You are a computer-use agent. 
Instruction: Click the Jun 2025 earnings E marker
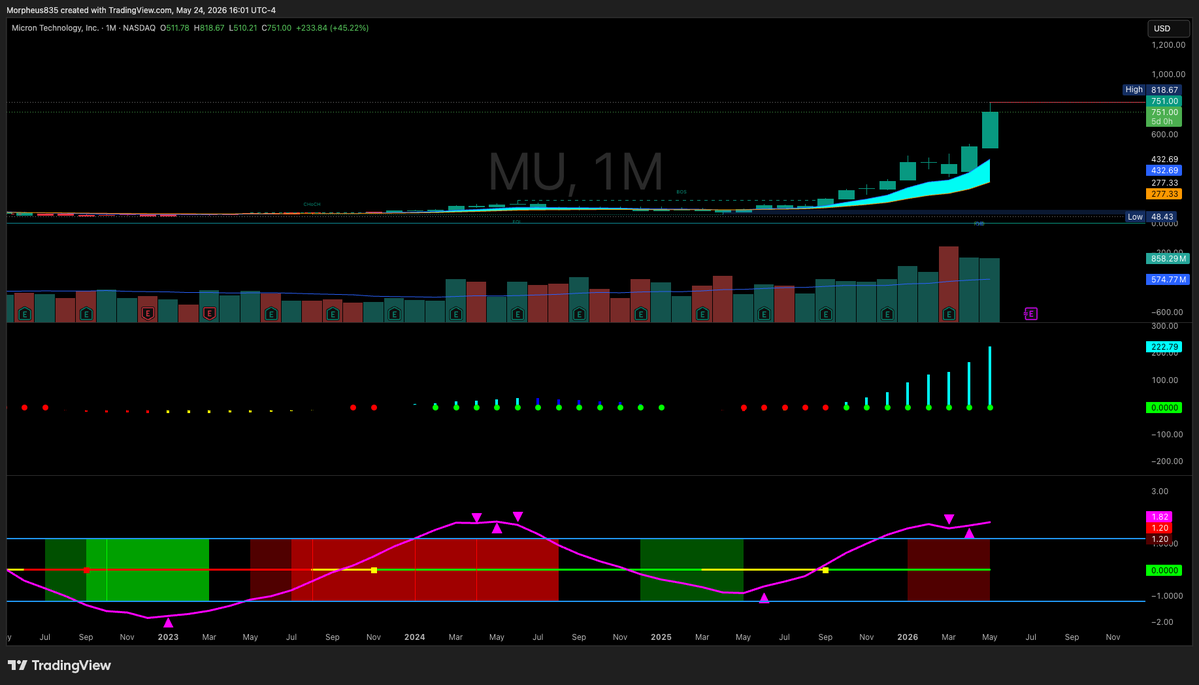click(764, 313)
